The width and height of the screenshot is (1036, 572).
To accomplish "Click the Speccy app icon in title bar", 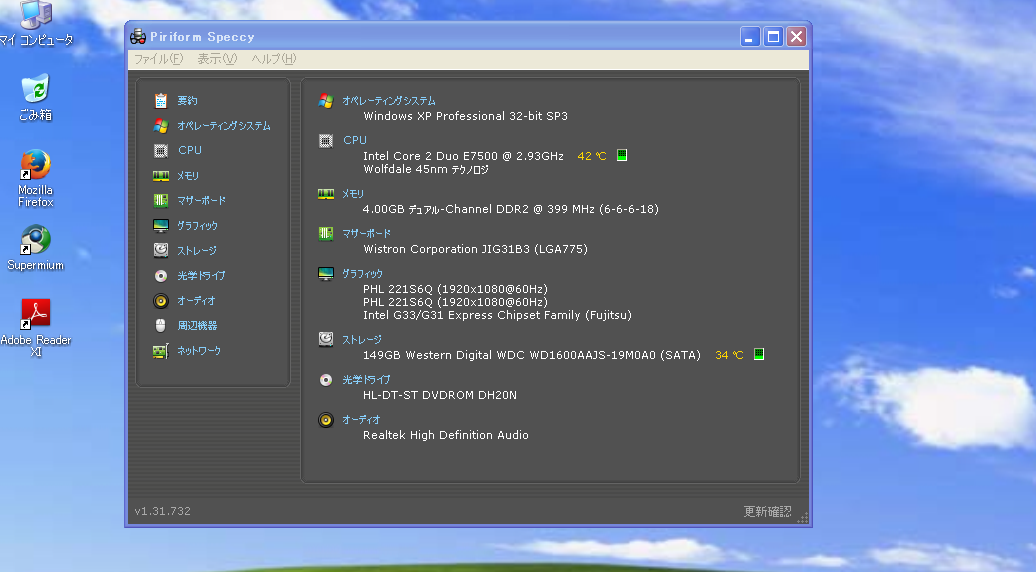I will tap(137, 36).
